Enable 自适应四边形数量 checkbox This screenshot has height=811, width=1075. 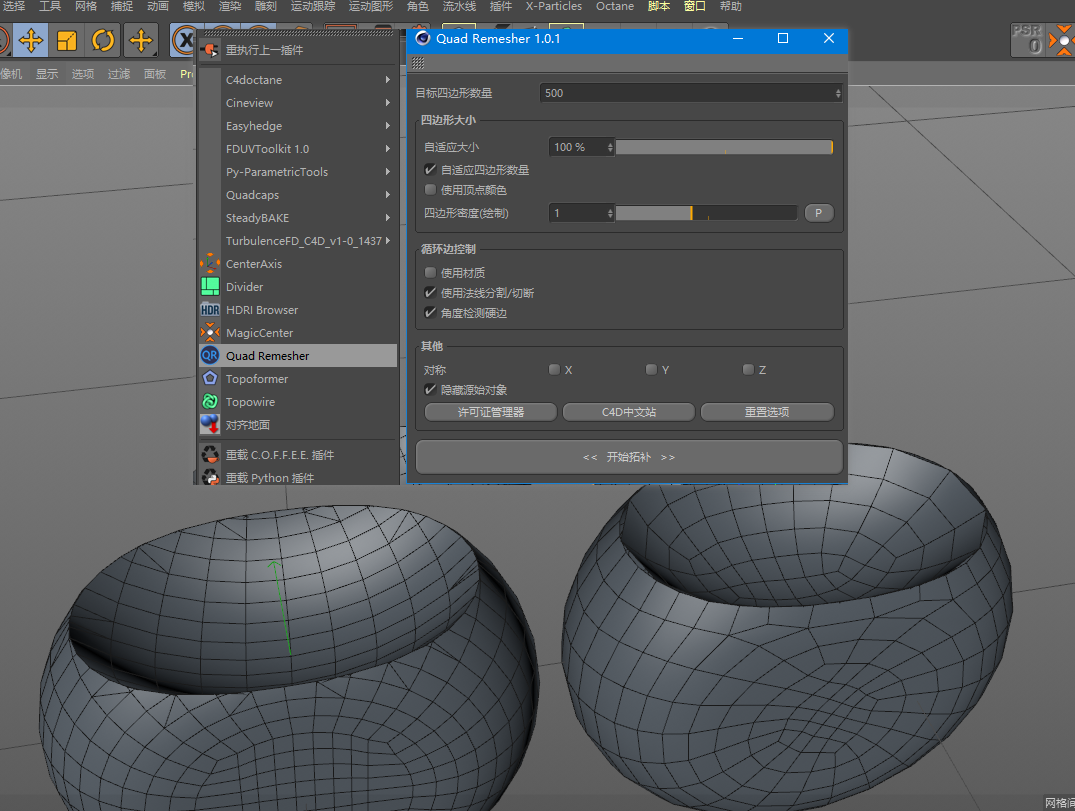pos(431,169)
